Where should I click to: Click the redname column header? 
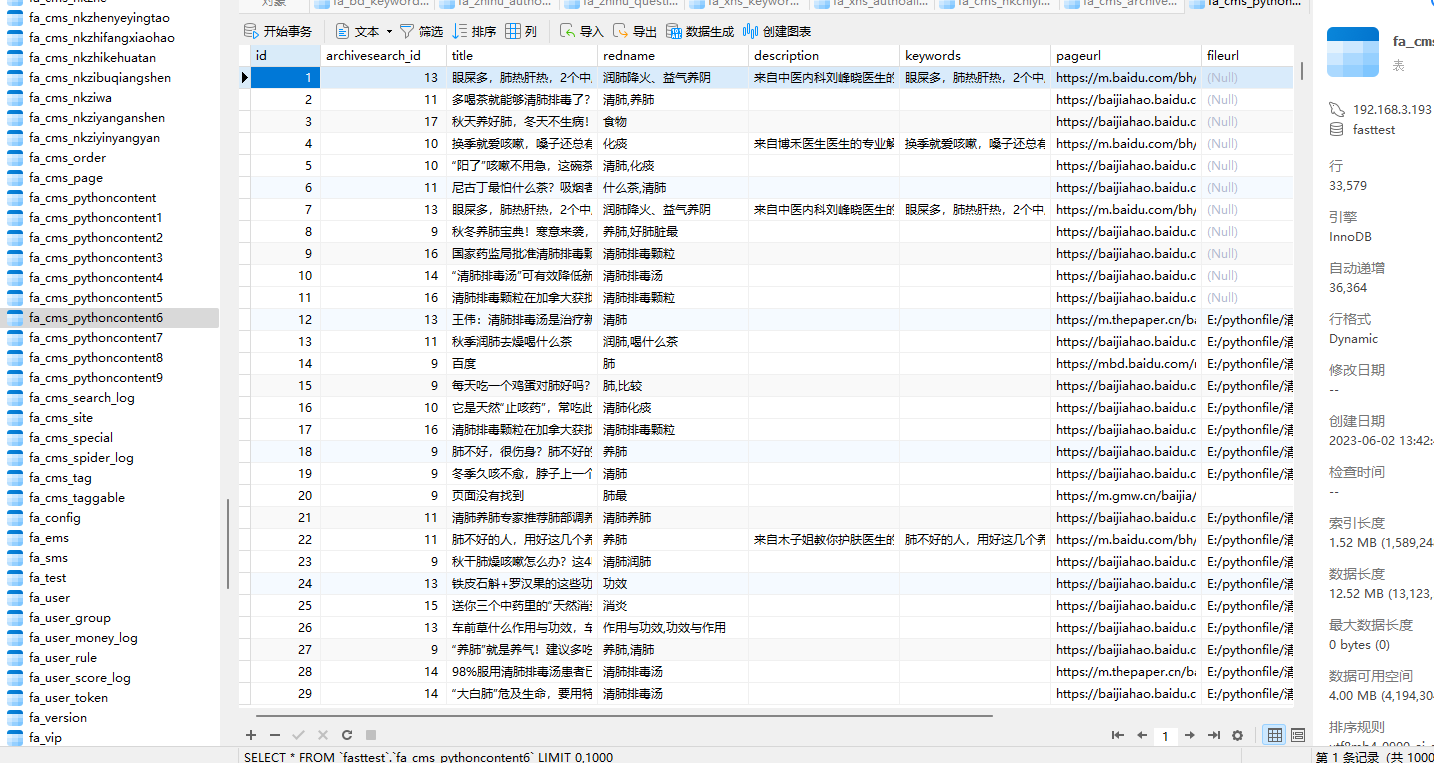pos(673,55)
